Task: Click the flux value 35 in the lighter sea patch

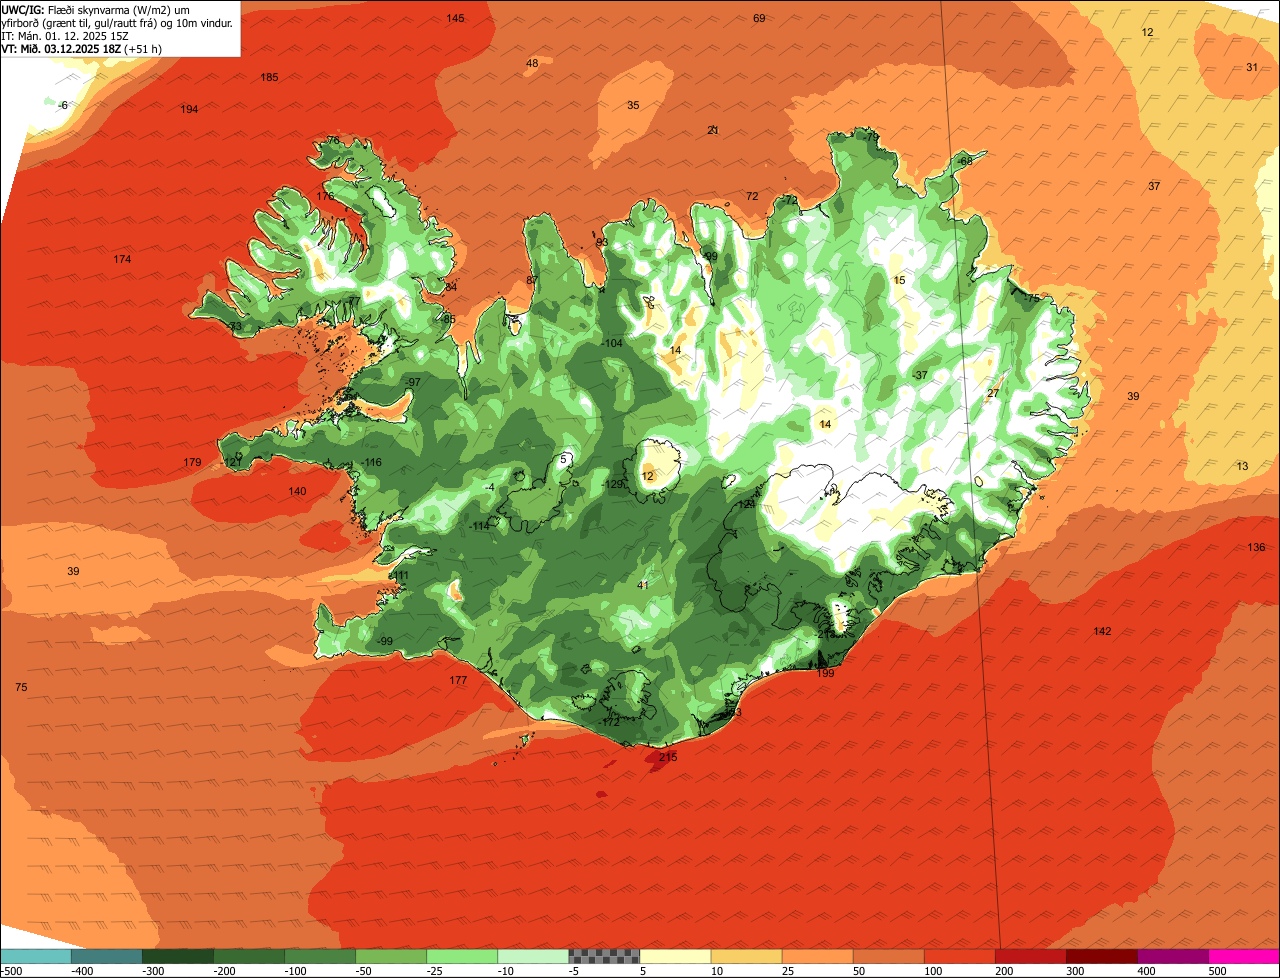Action: coord(633,105)
